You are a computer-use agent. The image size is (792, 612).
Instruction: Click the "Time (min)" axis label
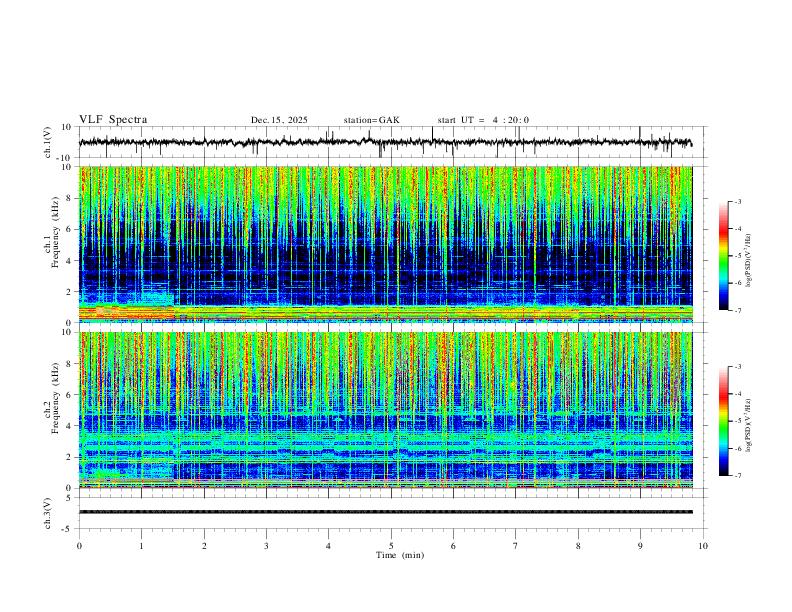pyautogui.click(x=400, y=555)
